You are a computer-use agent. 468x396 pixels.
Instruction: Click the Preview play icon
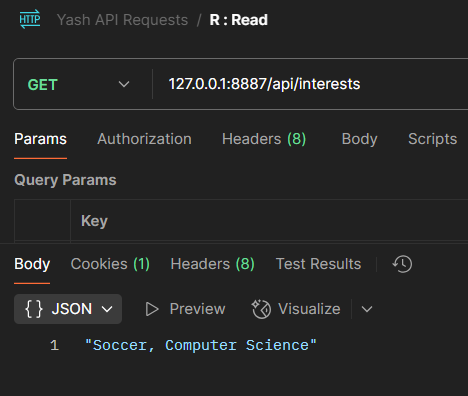click(152, 309)
